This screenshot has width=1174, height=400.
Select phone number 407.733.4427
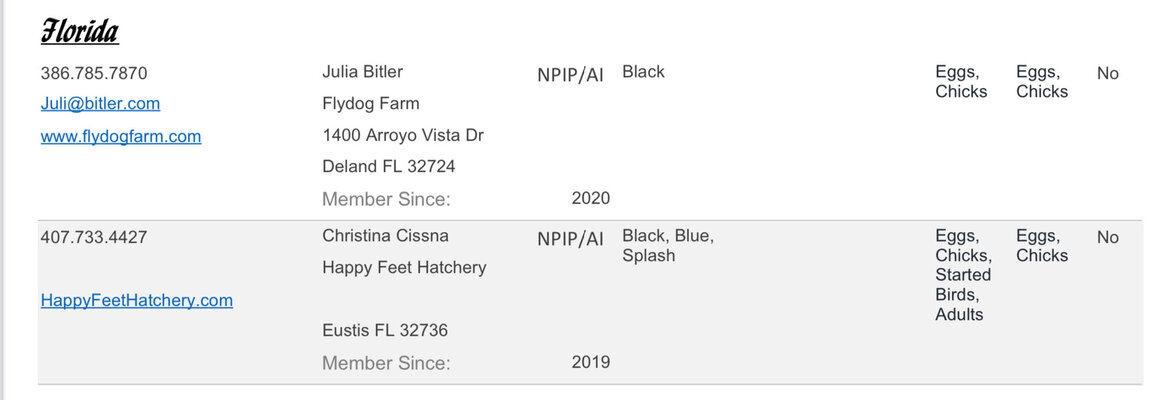click(x=94, y=237)
